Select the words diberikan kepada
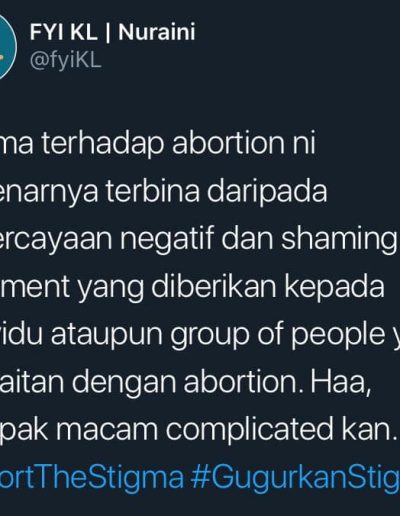This screenshot has height=516, width=400. (x=268, y=287)
